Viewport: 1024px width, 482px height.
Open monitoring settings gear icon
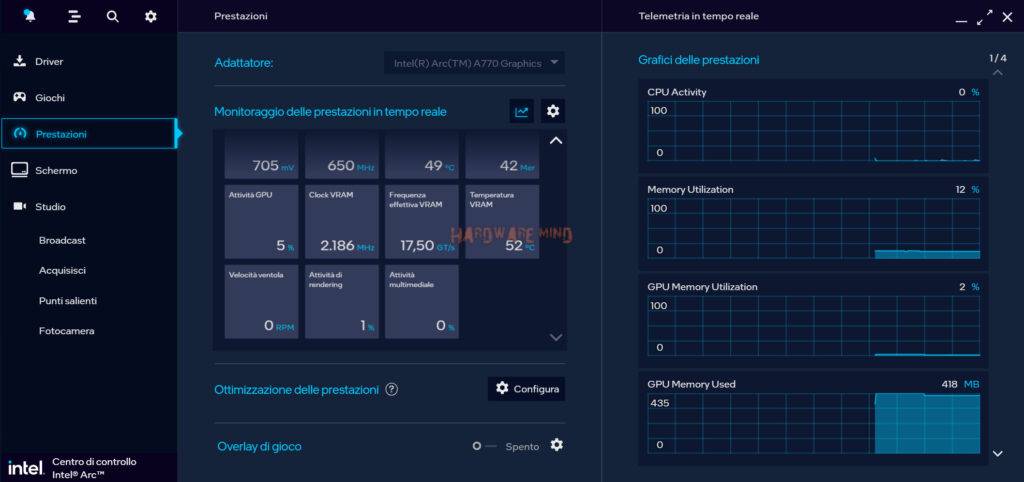[x=553, y=112]
